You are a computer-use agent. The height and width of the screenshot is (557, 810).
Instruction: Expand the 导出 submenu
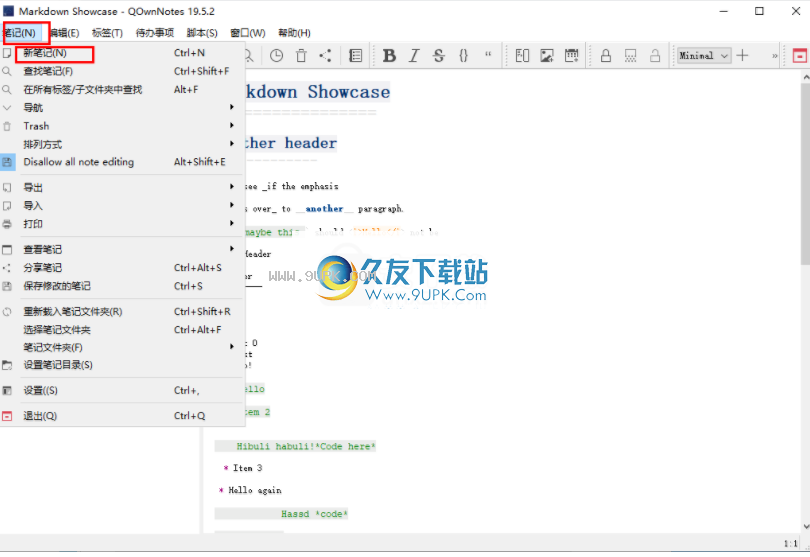click(122, 188)
